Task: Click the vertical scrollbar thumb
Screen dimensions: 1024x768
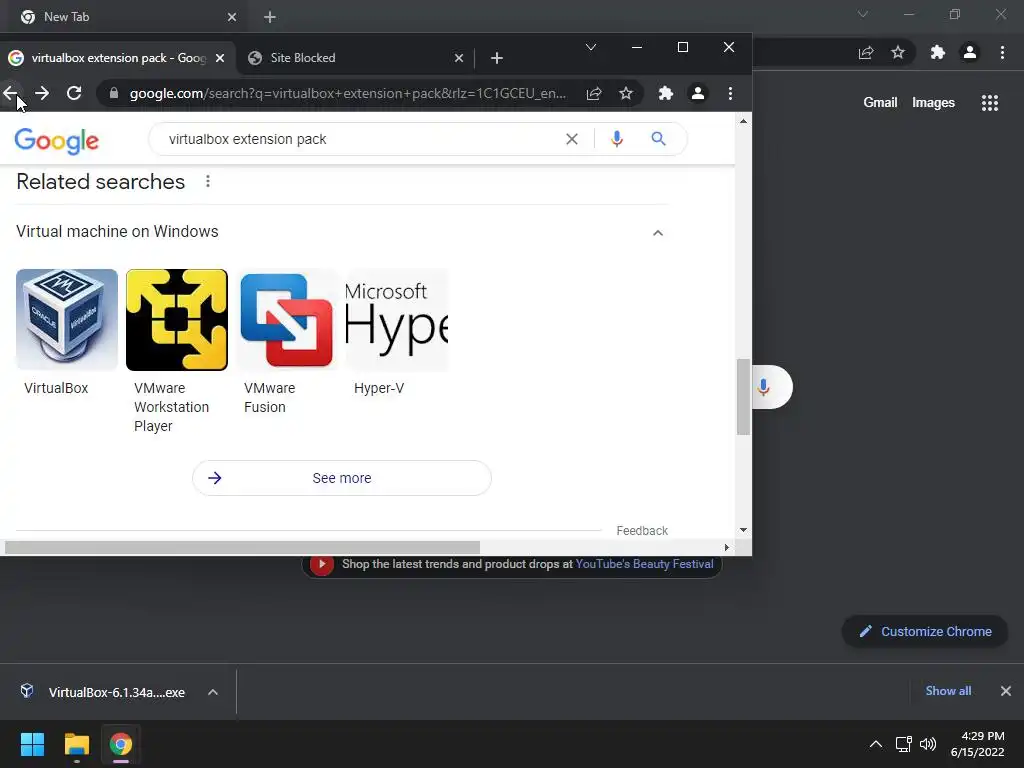Action: tap(743, 396)
